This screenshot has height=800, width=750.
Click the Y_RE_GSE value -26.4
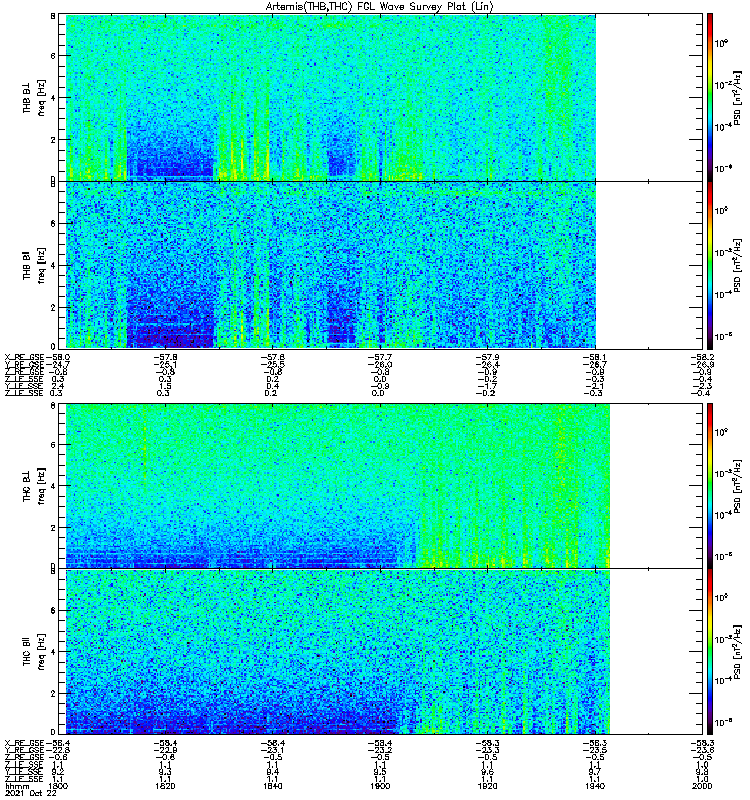(x=487, y=365)
